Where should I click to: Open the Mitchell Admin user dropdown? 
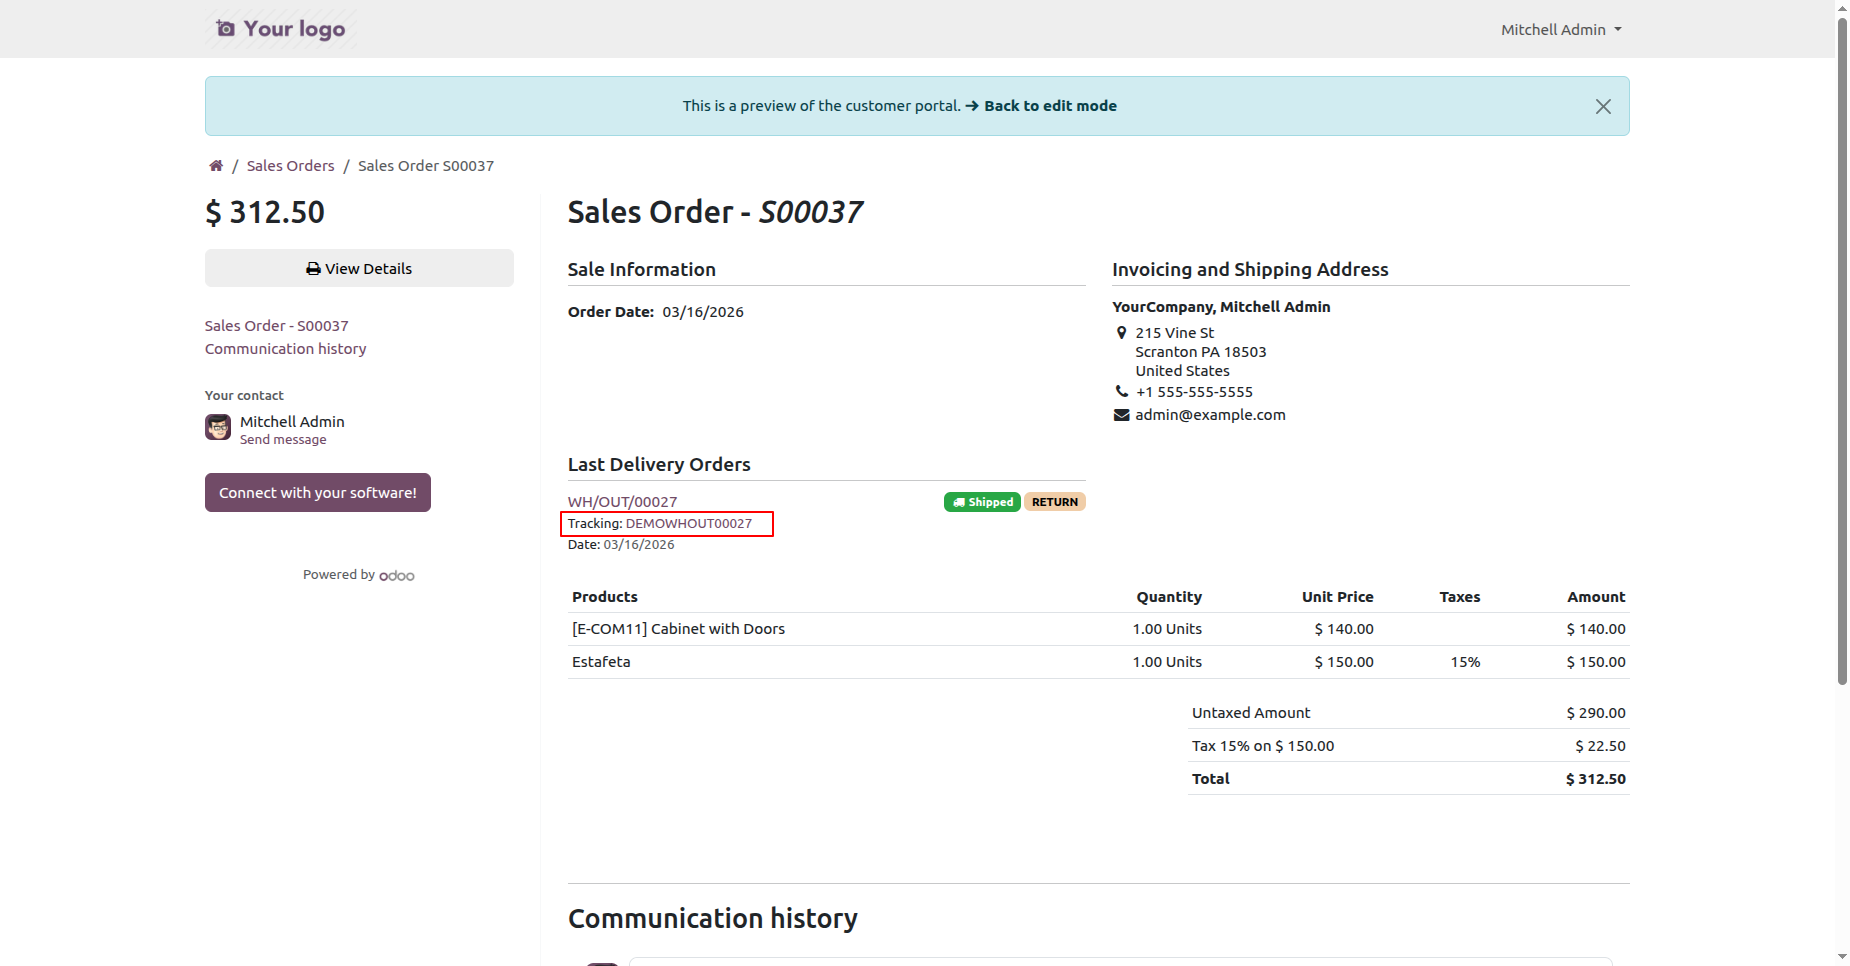[1560, 30]
